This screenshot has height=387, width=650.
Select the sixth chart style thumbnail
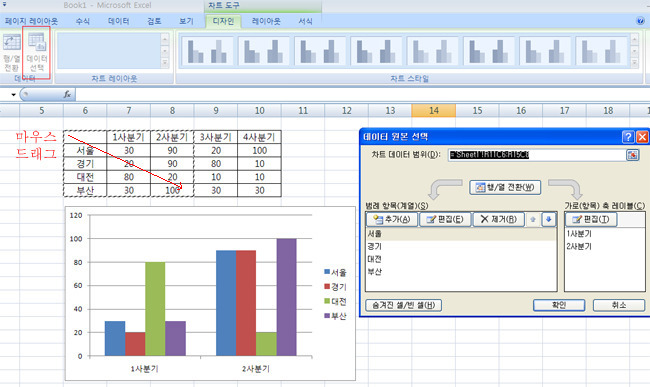point(489,51)
